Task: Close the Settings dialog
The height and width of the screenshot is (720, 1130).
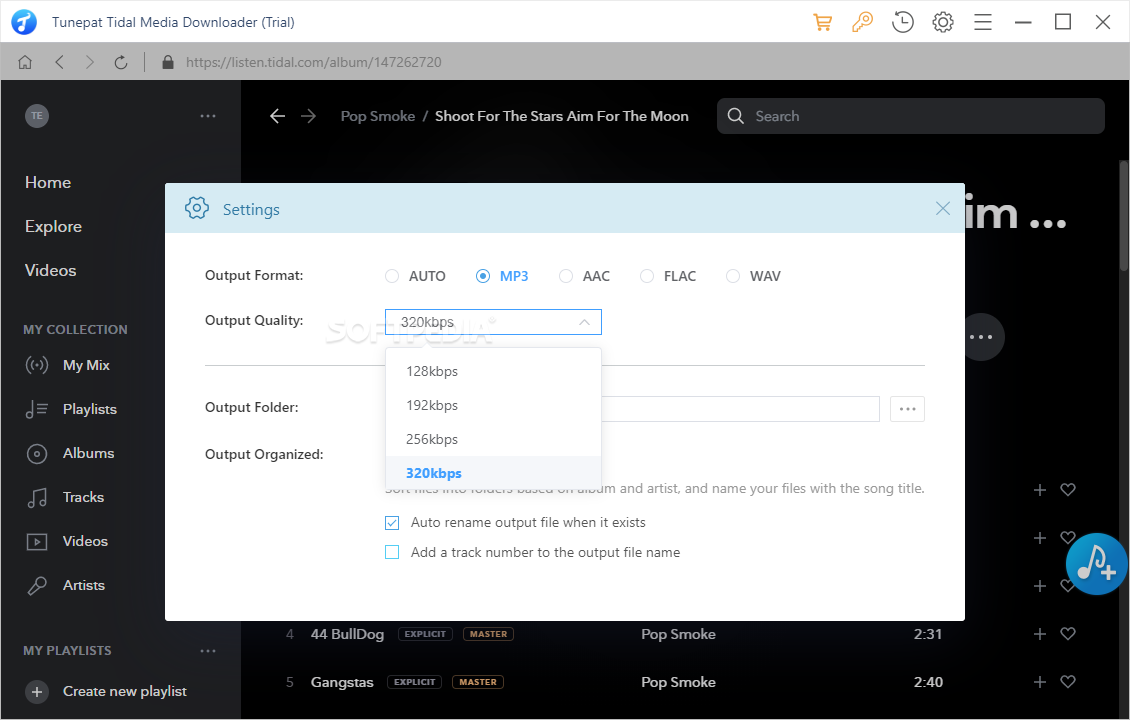Action: pos(943,208)
